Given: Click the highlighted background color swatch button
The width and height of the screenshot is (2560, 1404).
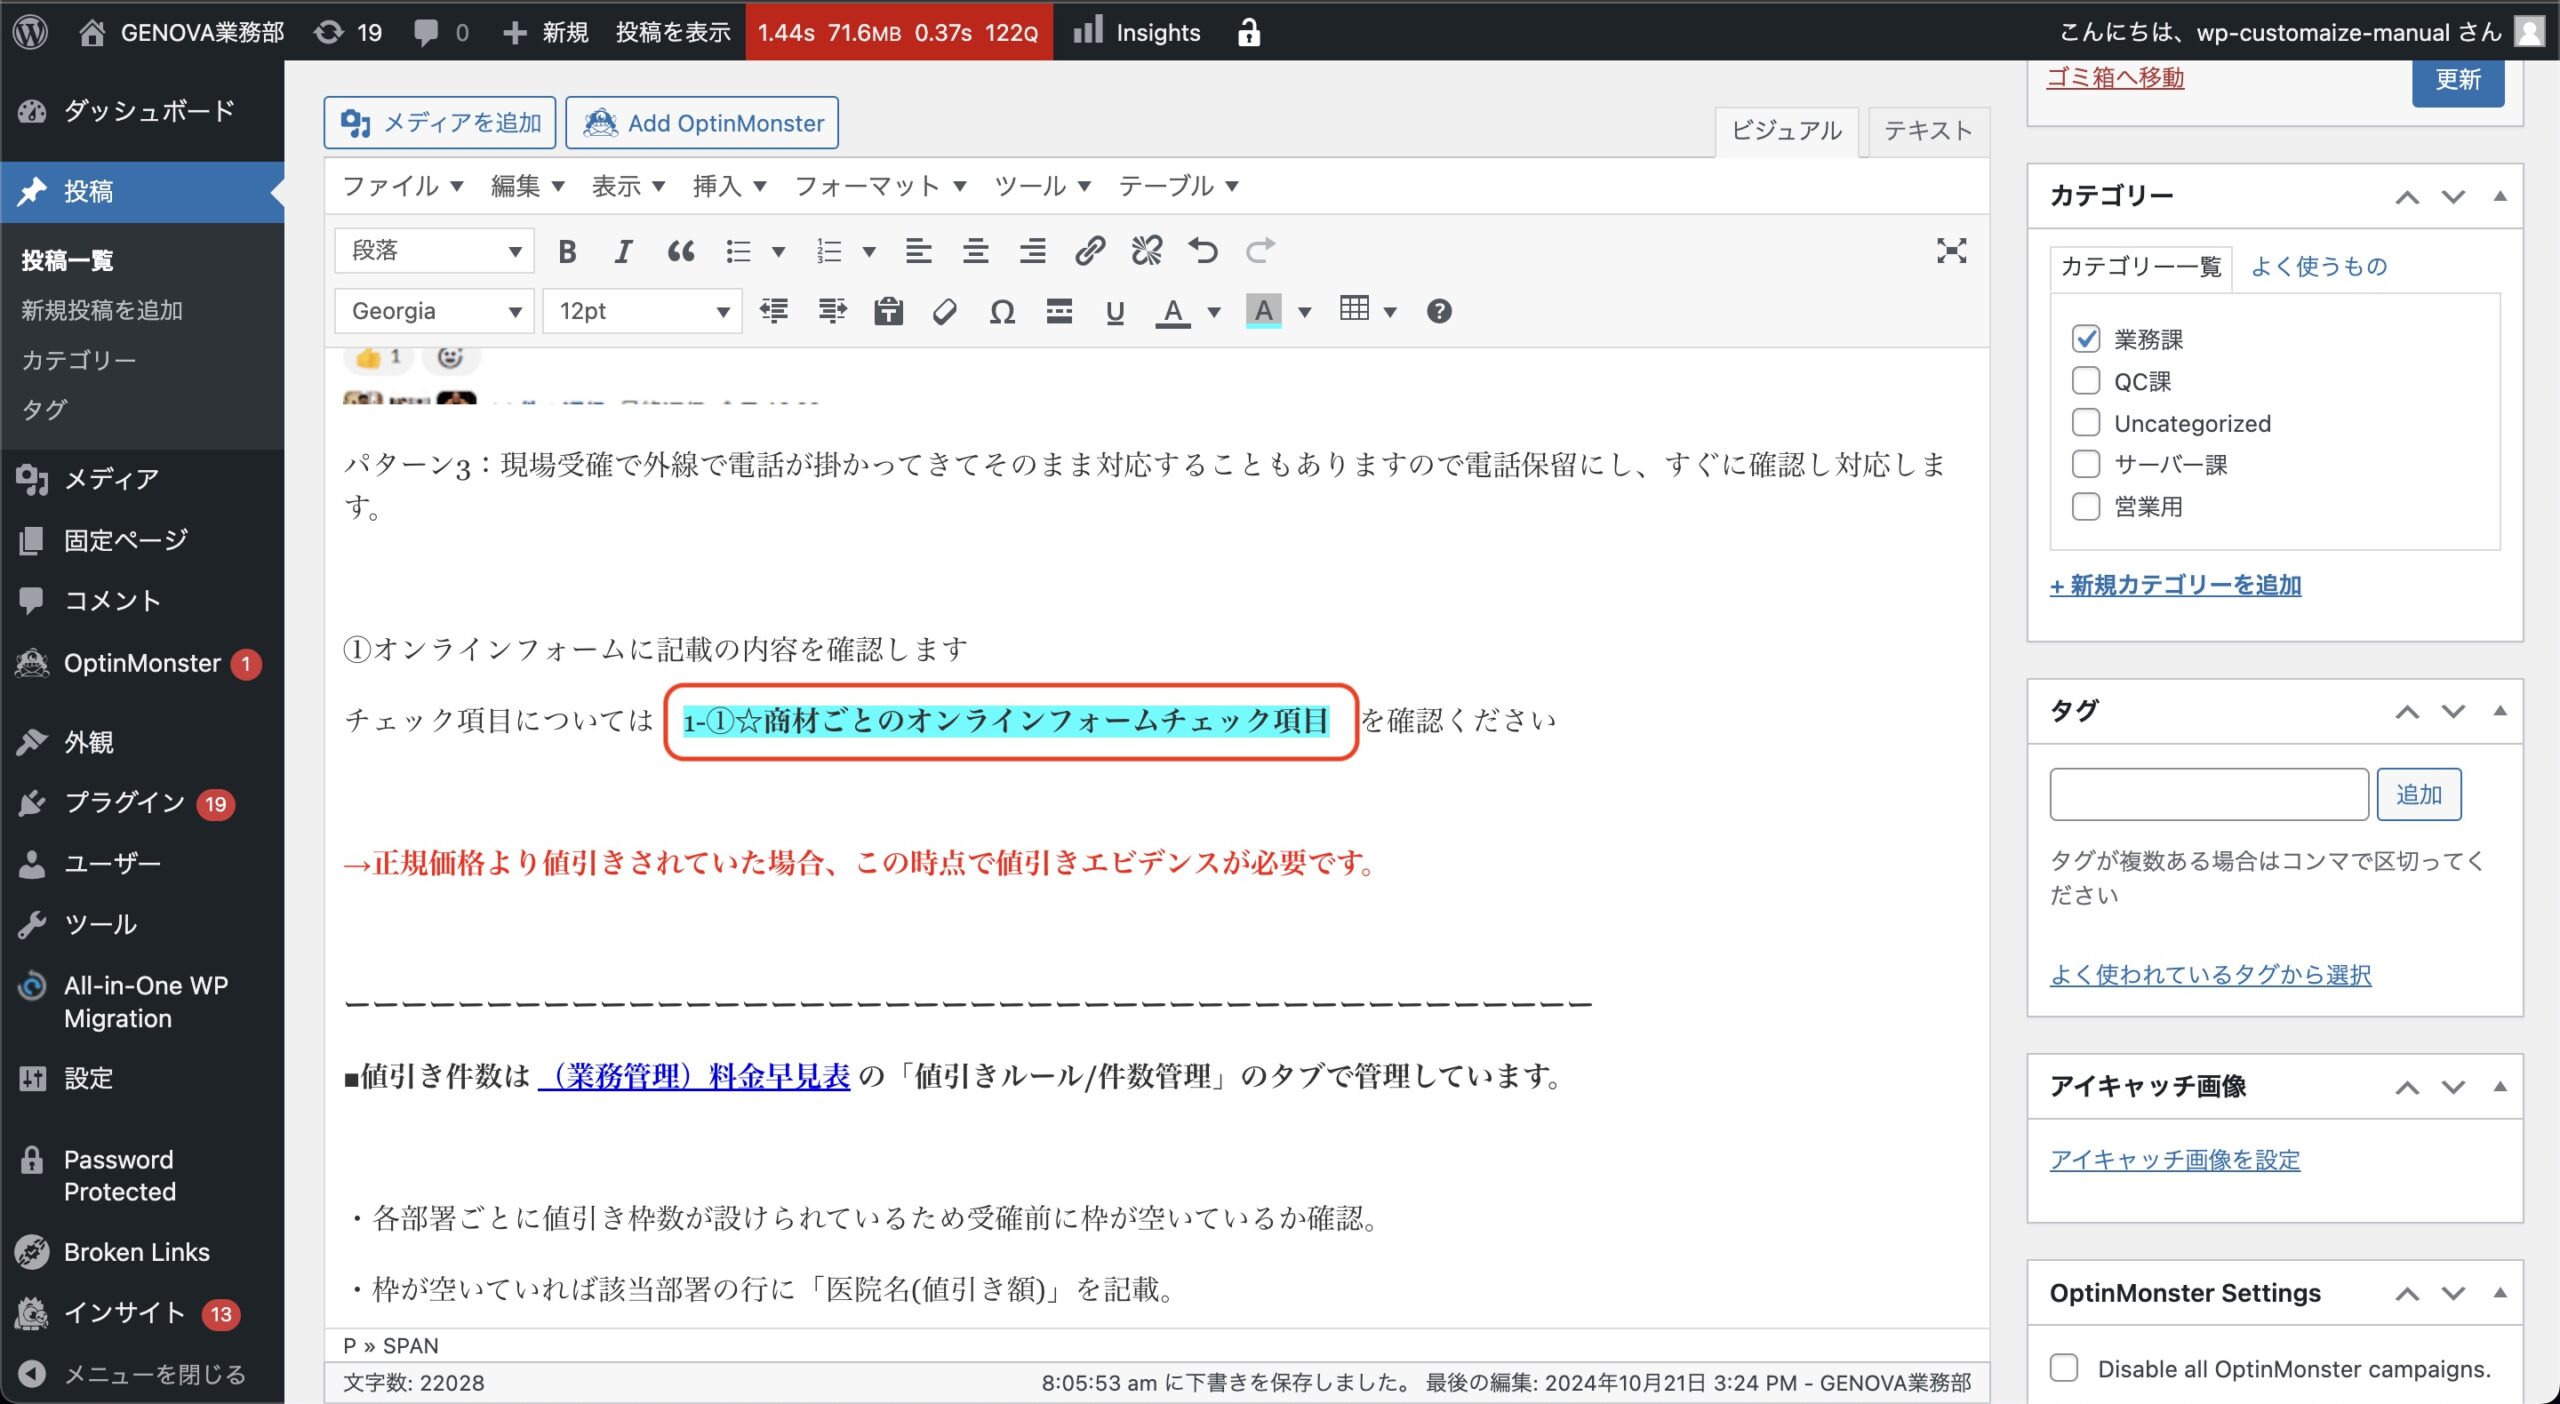Looking at the screenshot, I should pyautogui.click(x=1263, y=312).
